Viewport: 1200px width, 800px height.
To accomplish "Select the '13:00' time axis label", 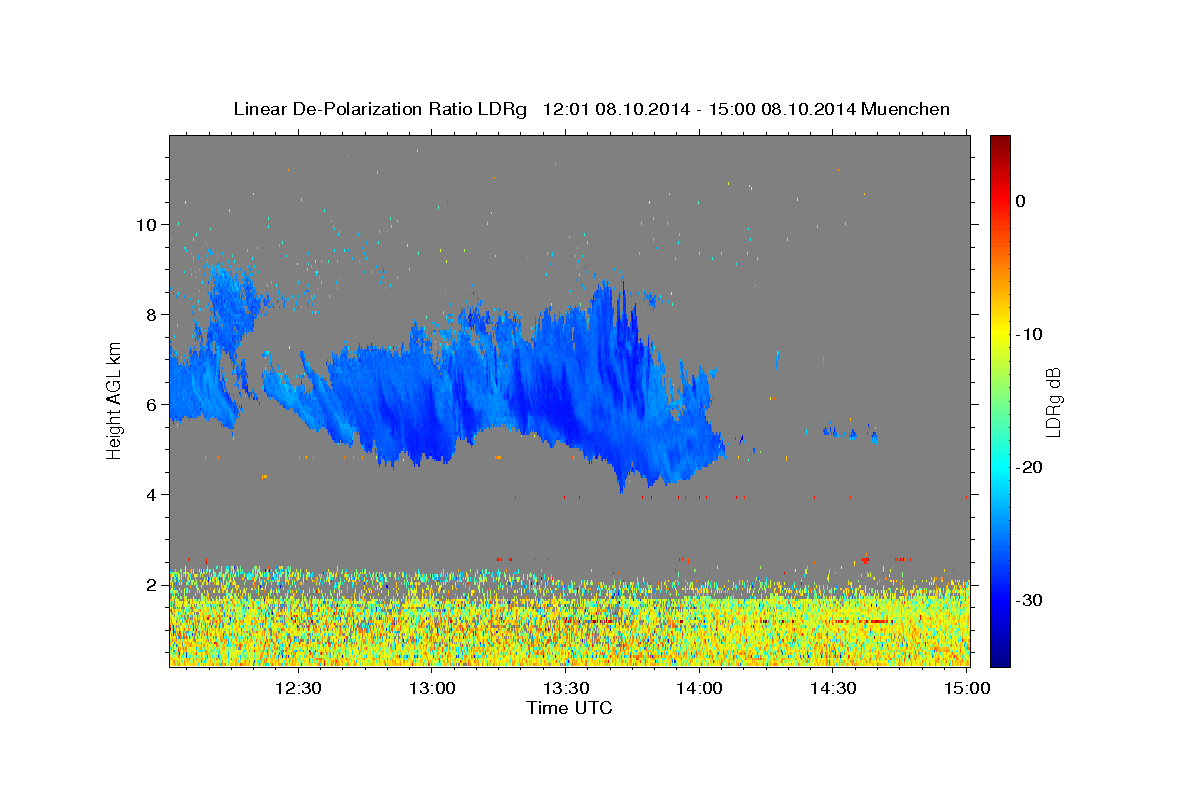I will [x=432, y=688].
